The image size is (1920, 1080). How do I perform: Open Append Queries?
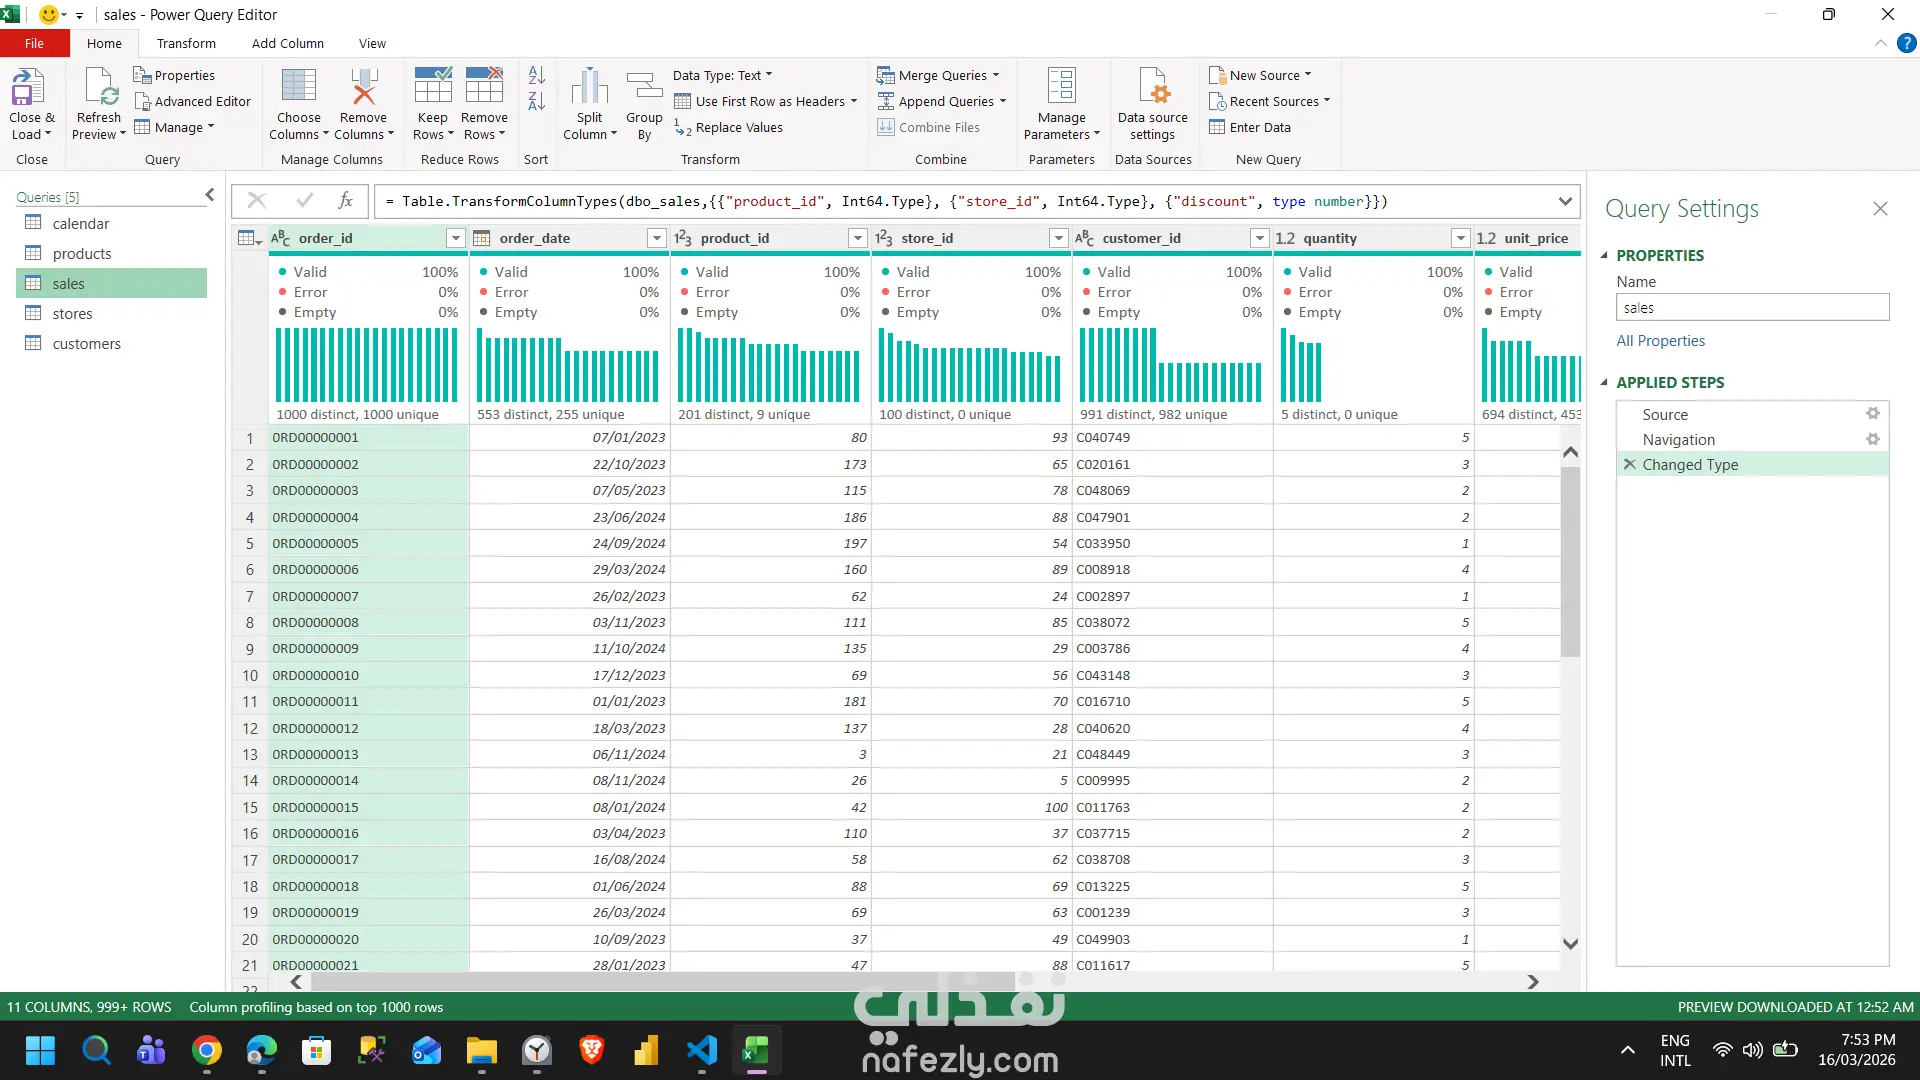click(942, 101)
